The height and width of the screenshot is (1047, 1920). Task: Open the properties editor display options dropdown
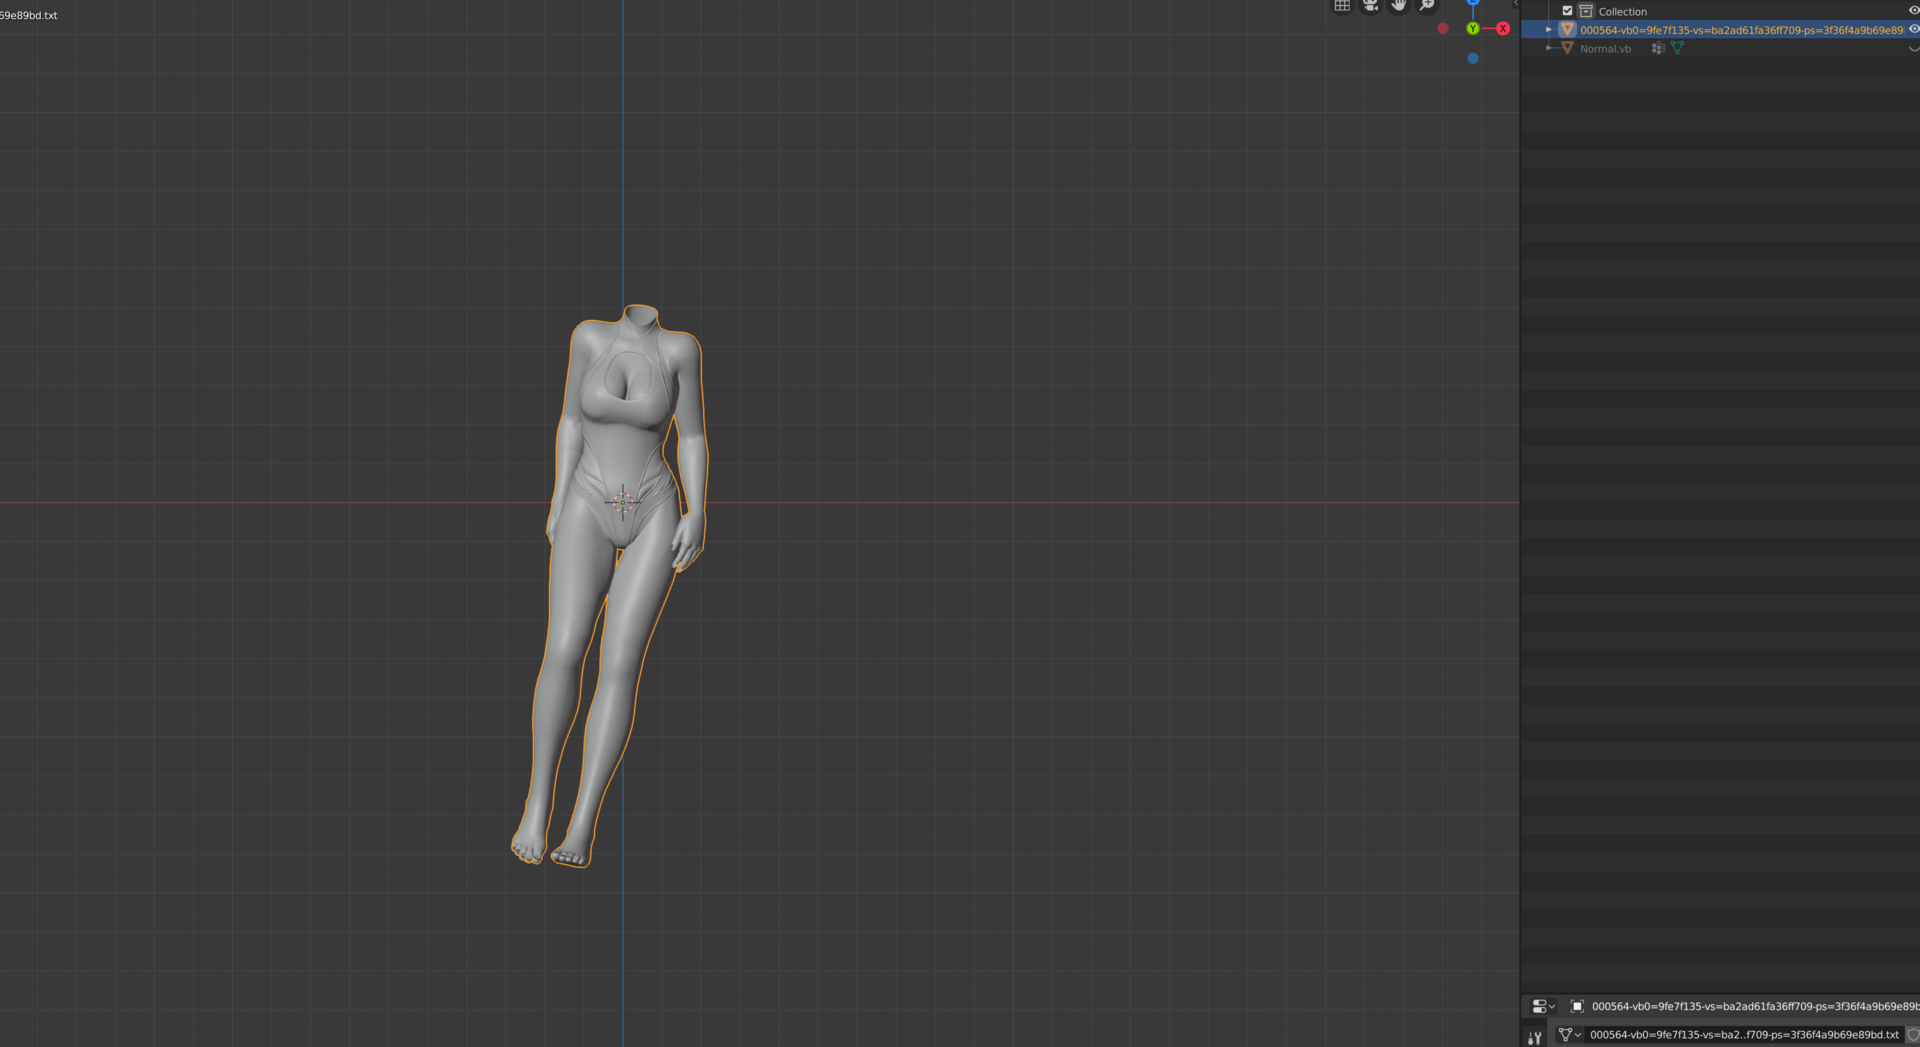click(x=1543, y=1006)
